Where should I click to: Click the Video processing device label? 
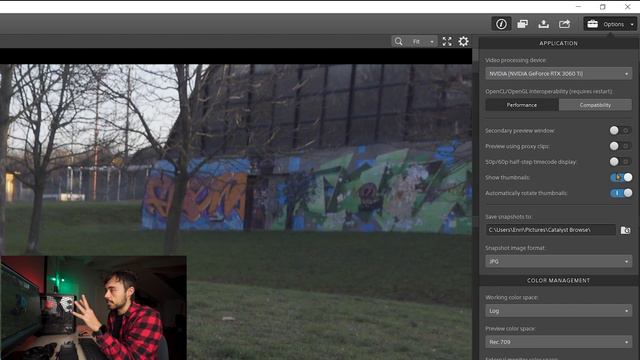(516, 60)
